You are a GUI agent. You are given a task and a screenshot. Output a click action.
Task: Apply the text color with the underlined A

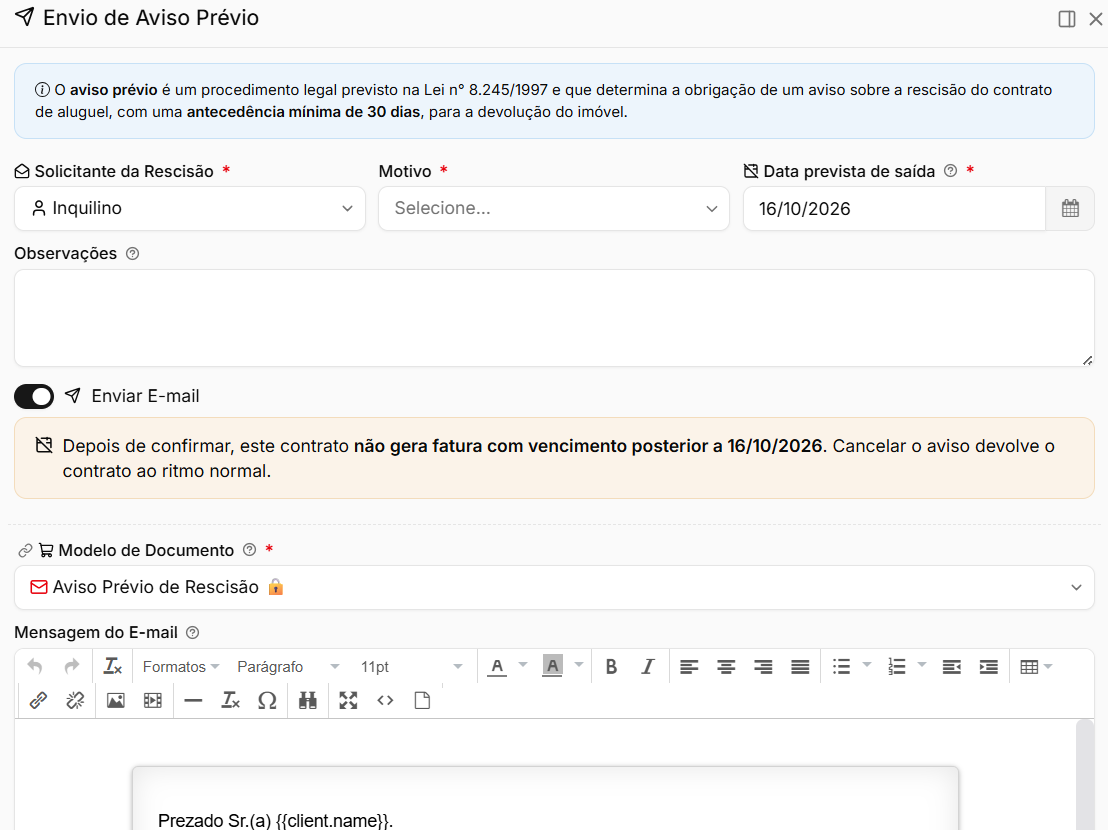tap(497, 667)
